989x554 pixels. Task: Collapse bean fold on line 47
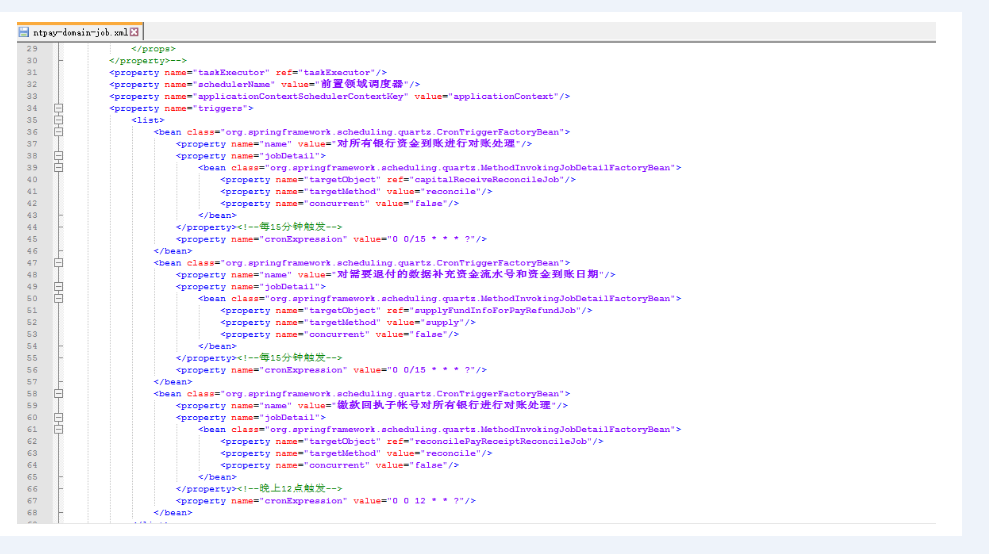tap(59, 262)
